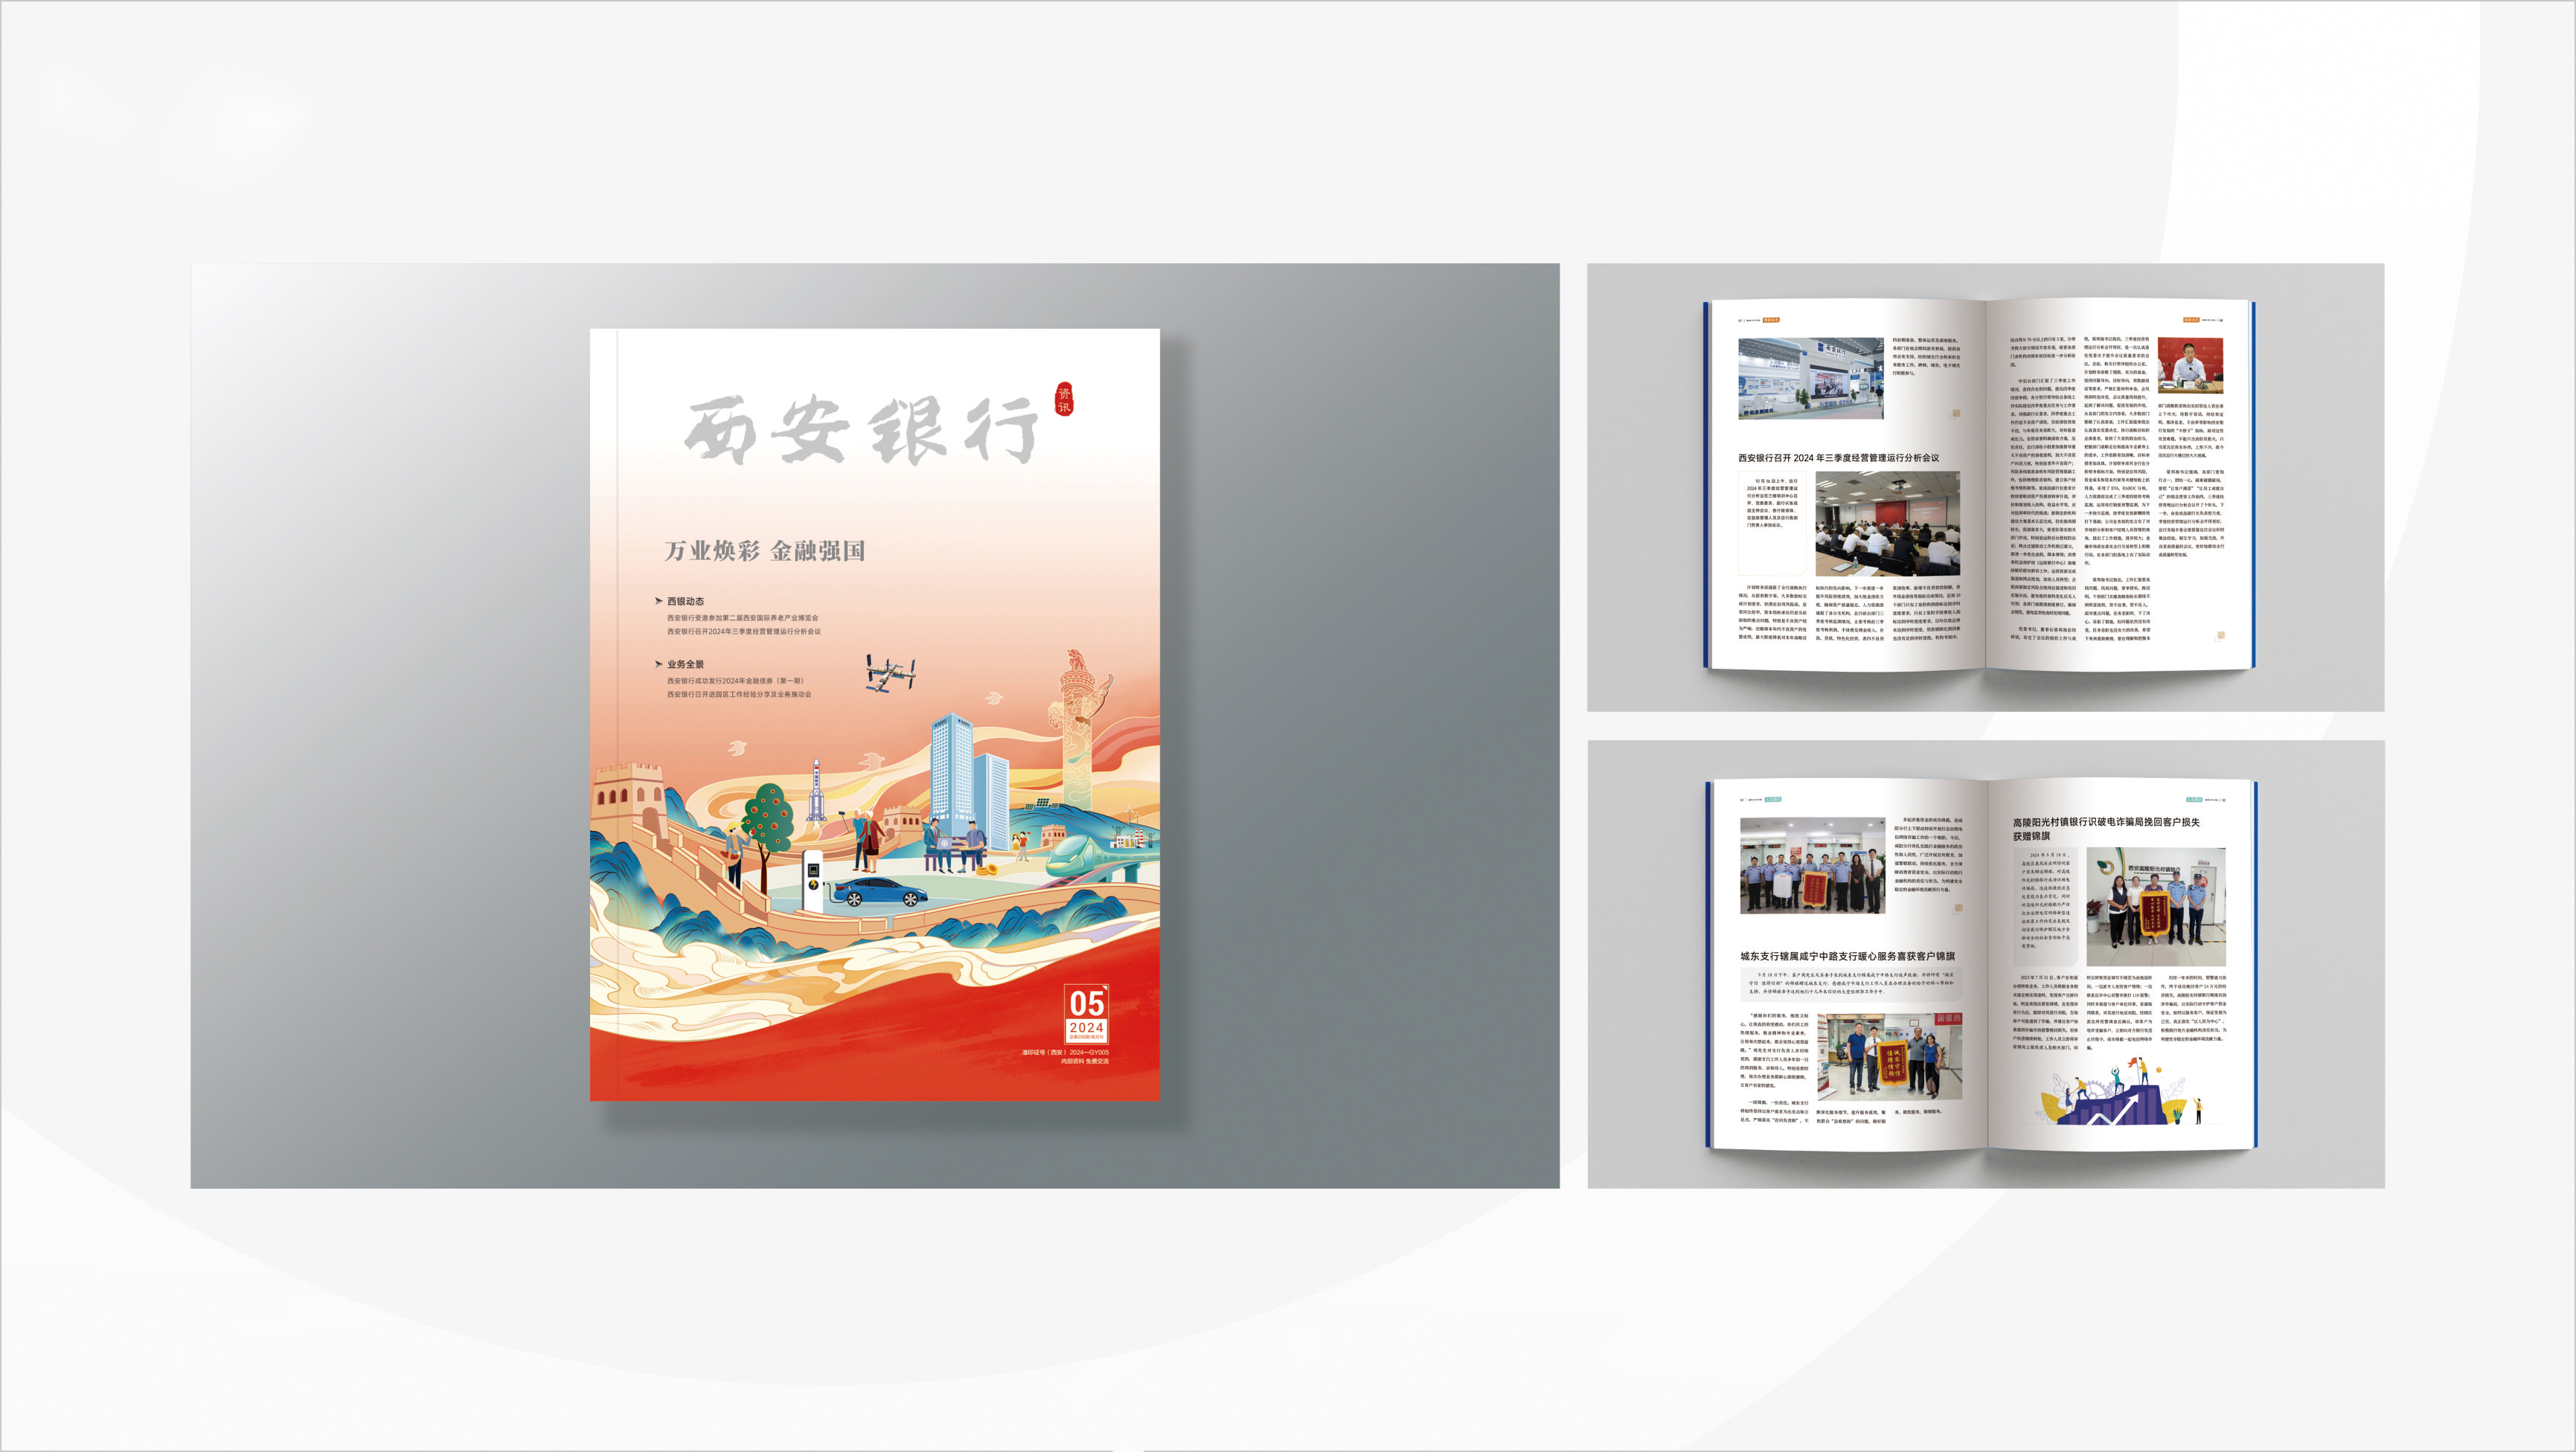Click the space station illustration on cover
Viewport: 2576px width, 1452px height.
tap(890, 672)
